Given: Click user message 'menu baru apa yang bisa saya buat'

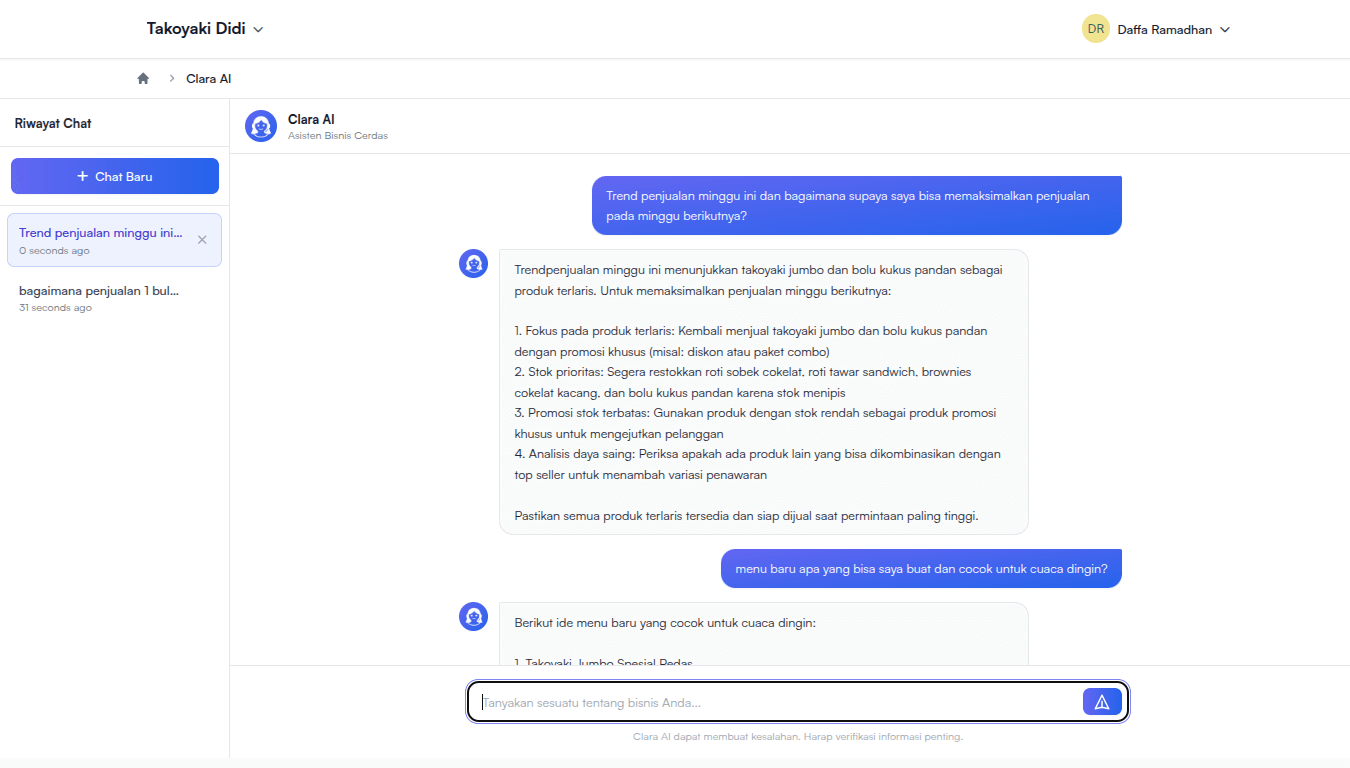Looking at the screenshot, I should pos(921,569).
